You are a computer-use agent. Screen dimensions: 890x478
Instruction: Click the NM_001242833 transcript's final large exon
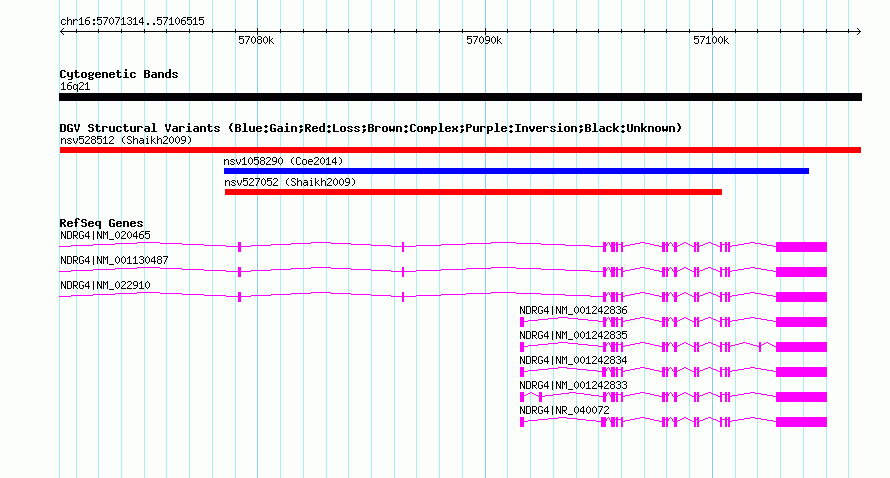(801, 397)
